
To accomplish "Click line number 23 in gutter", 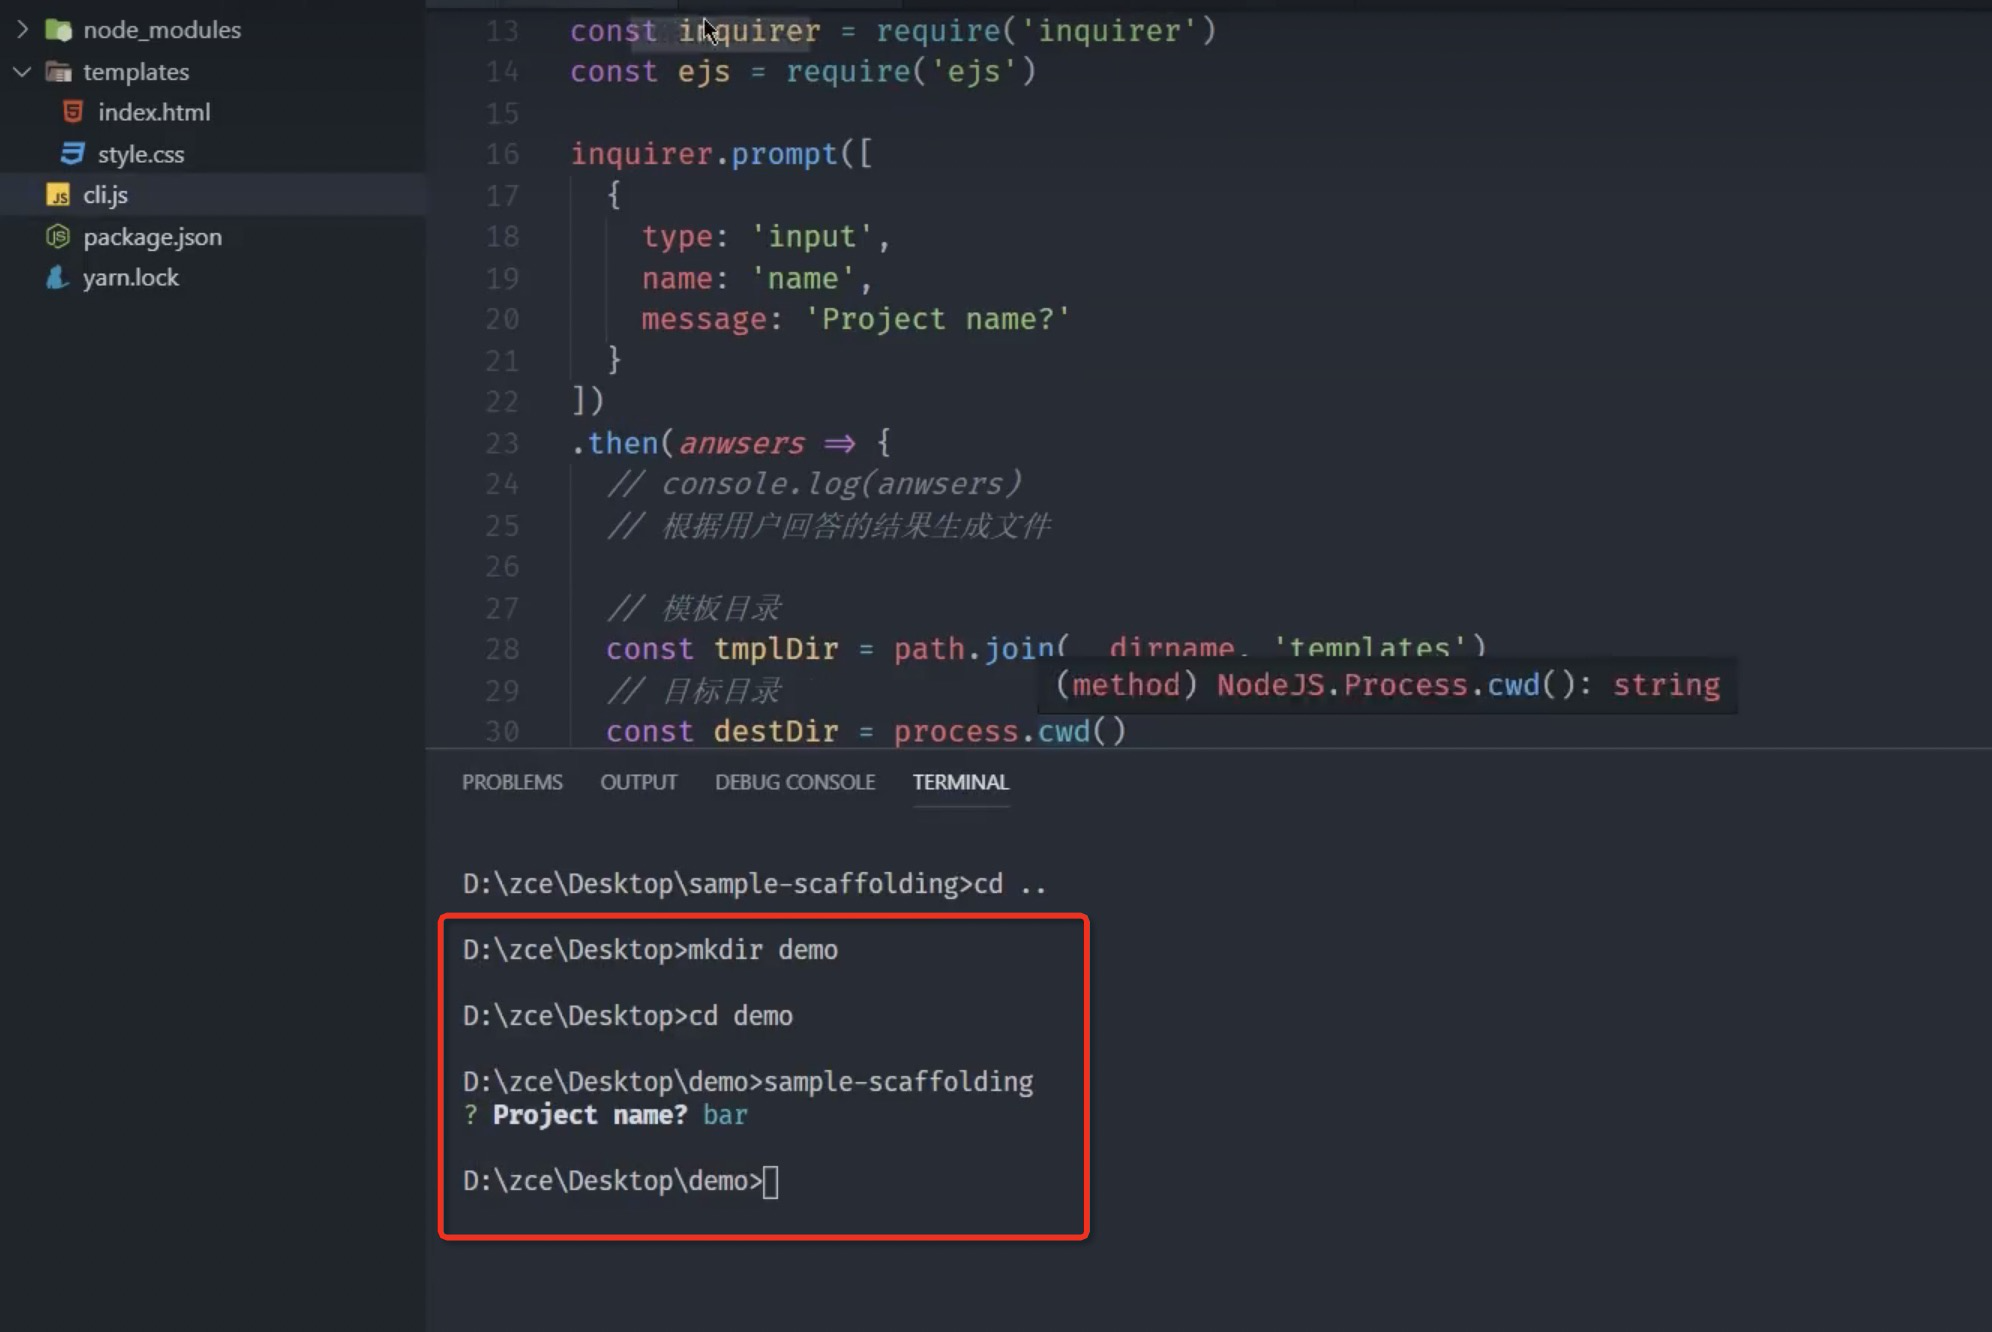I will click(502, 443).
